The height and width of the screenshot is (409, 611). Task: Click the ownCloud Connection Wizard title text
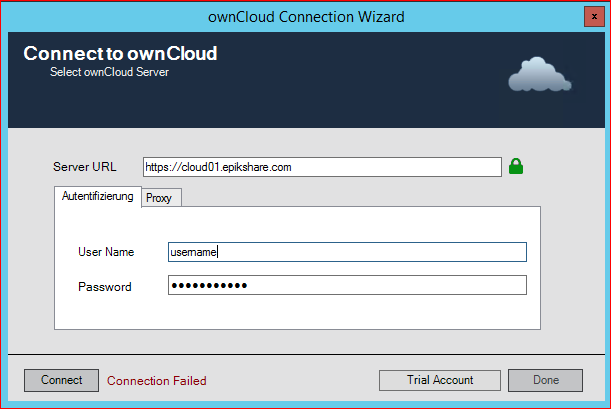(x=306, y=17)
